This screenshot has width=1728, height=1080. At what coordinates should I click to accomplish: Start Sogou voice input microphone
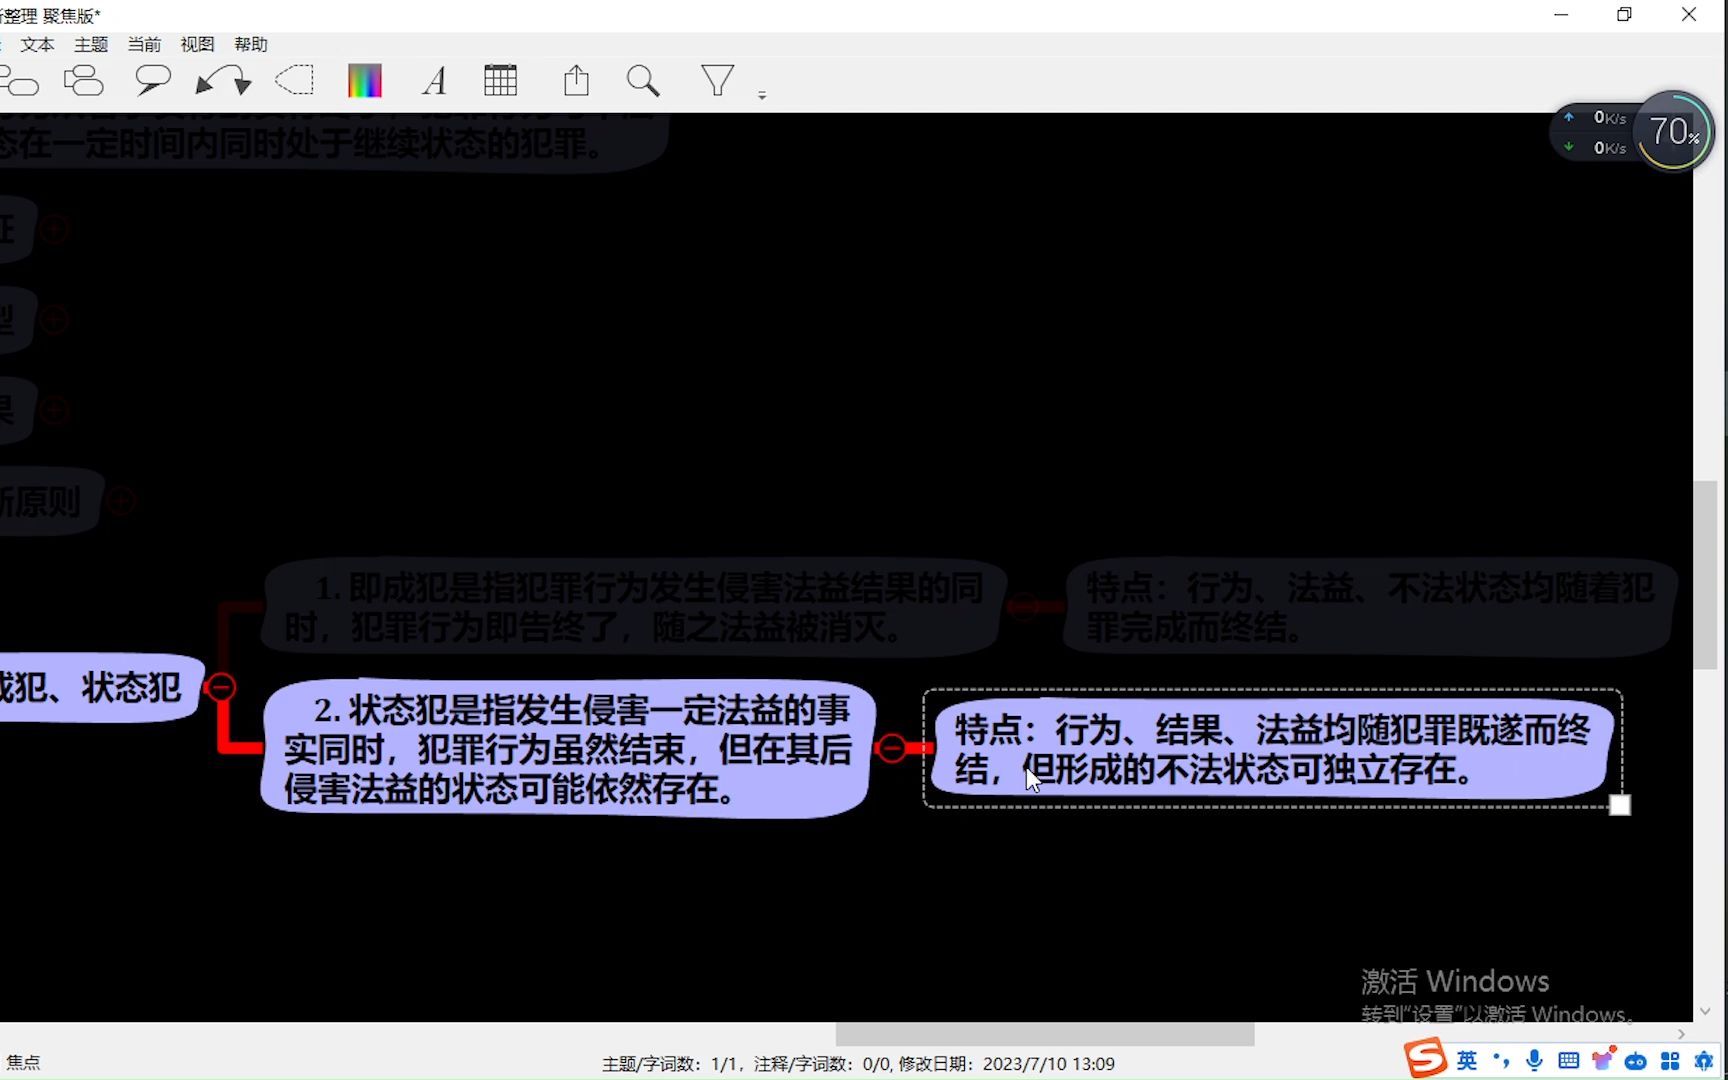(1534, 1061)
